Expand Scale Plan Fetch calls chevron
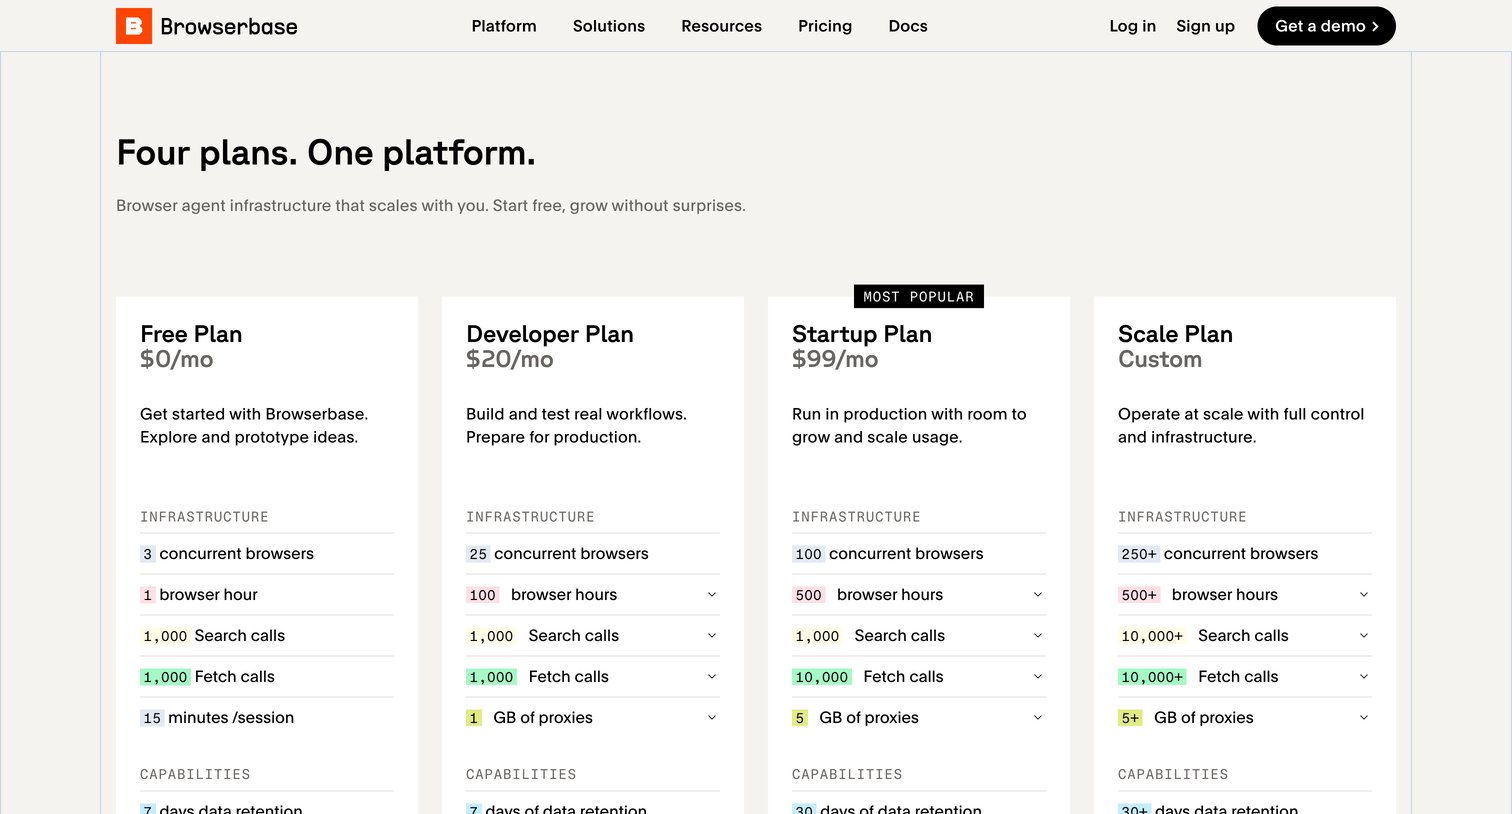 click(1364, 677)
